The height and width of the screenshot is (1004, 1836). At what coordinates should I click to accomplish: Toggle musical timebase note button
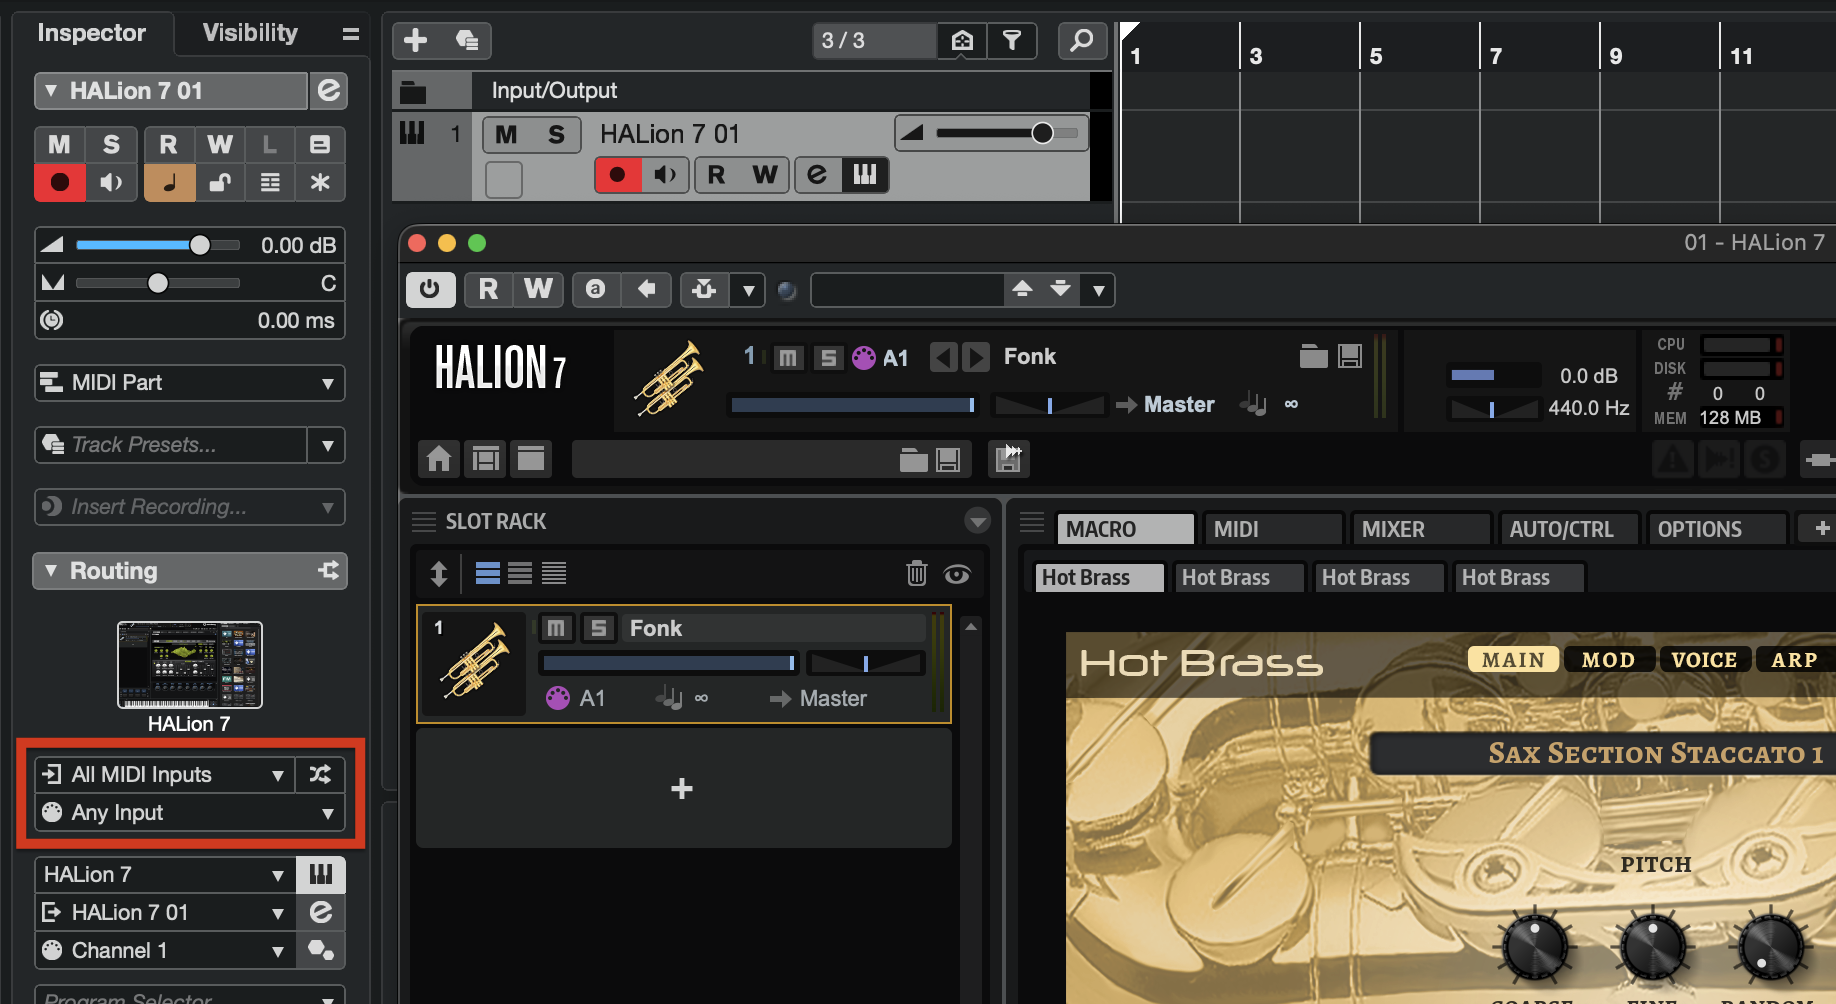tap(169, 182)
